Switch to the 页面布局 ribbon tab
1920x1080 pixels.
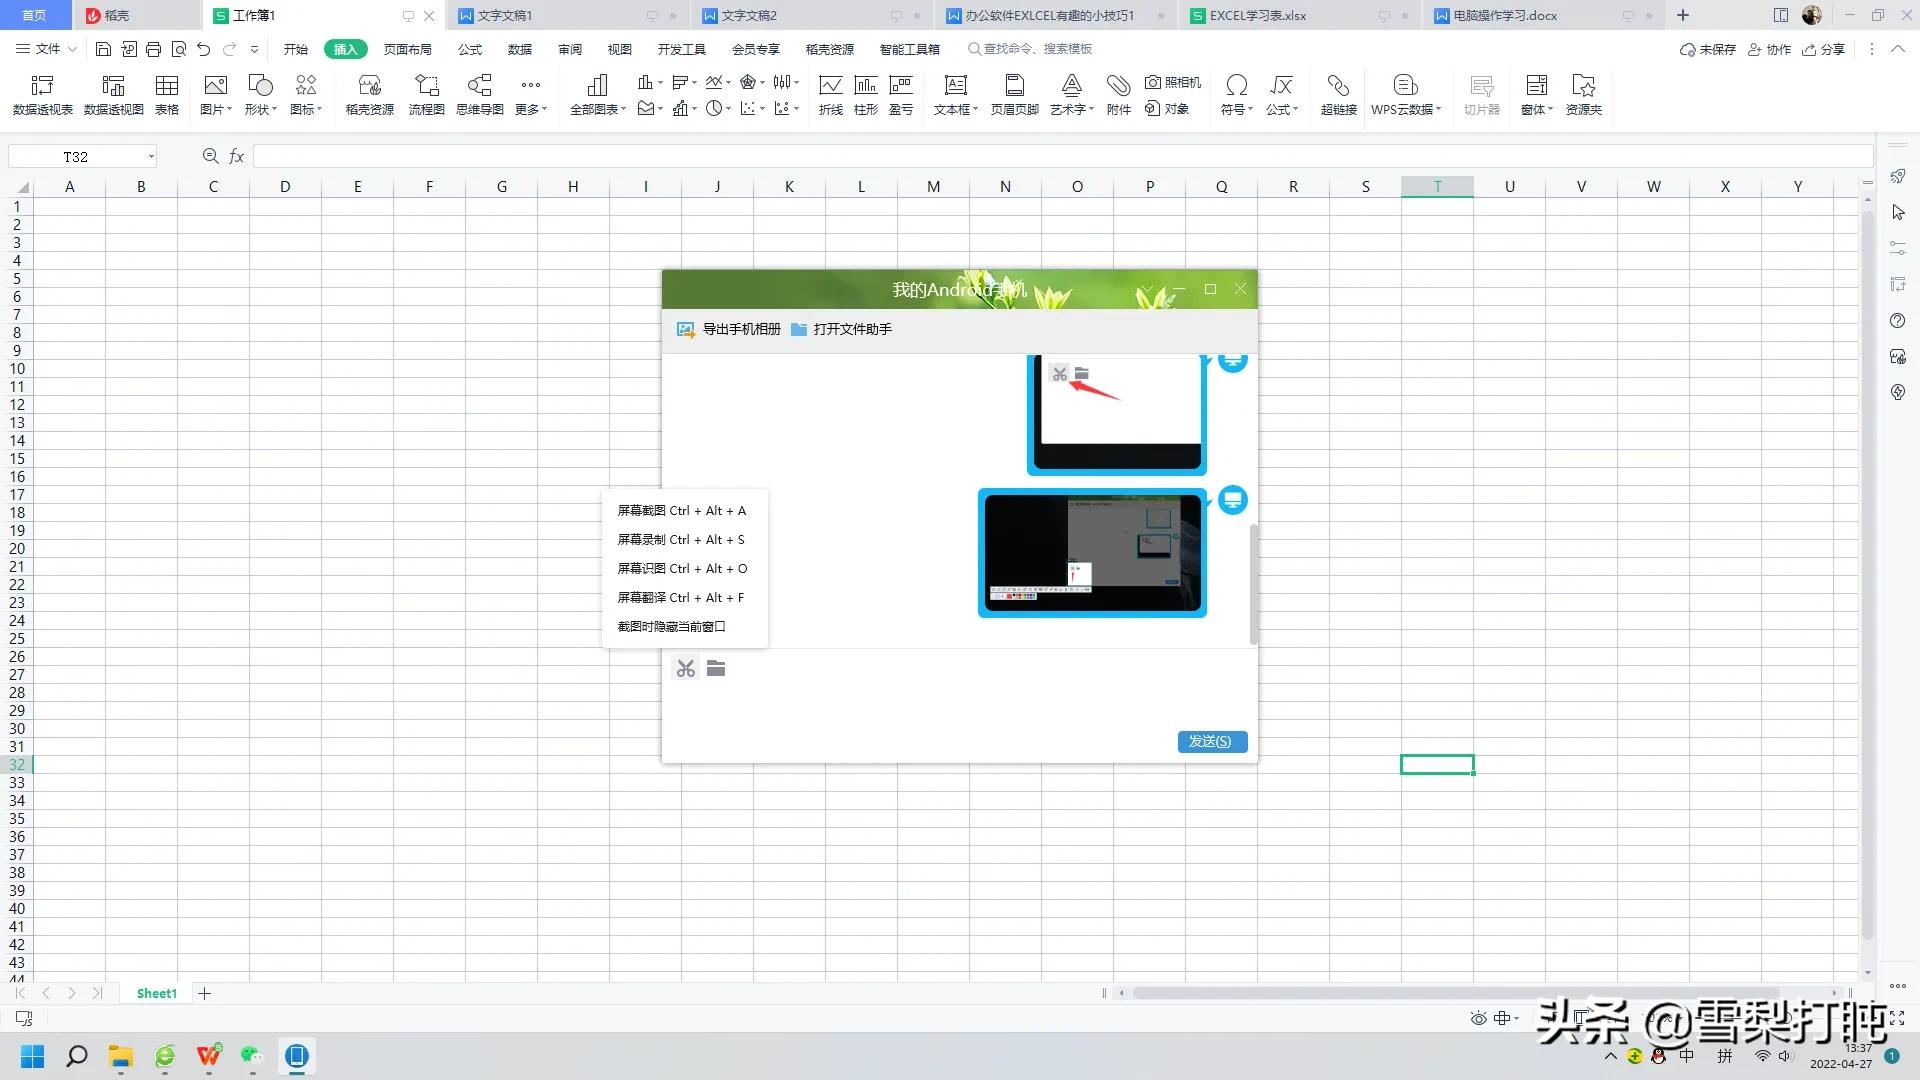(407, 49)
